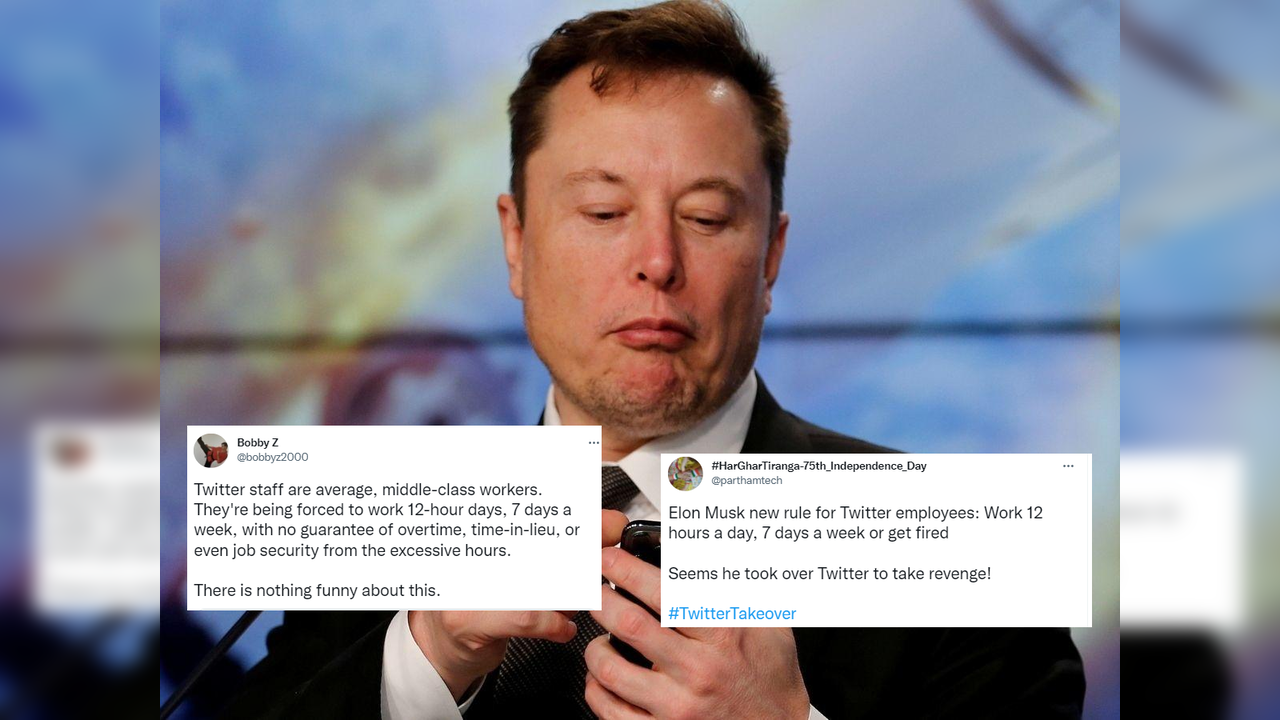Open the @bobbyz2000 handle
This screenshot has height=720, width=1280.
tap(272, 457)
